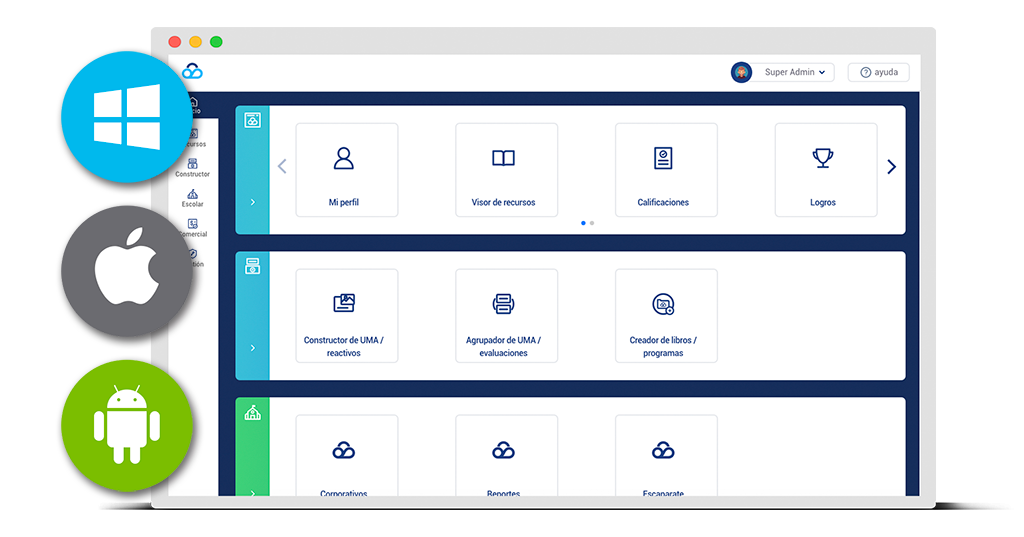The image size is (1024, 537).
Task: Expand the Super Admin dropdown
Action: click(x=796, y=72)
